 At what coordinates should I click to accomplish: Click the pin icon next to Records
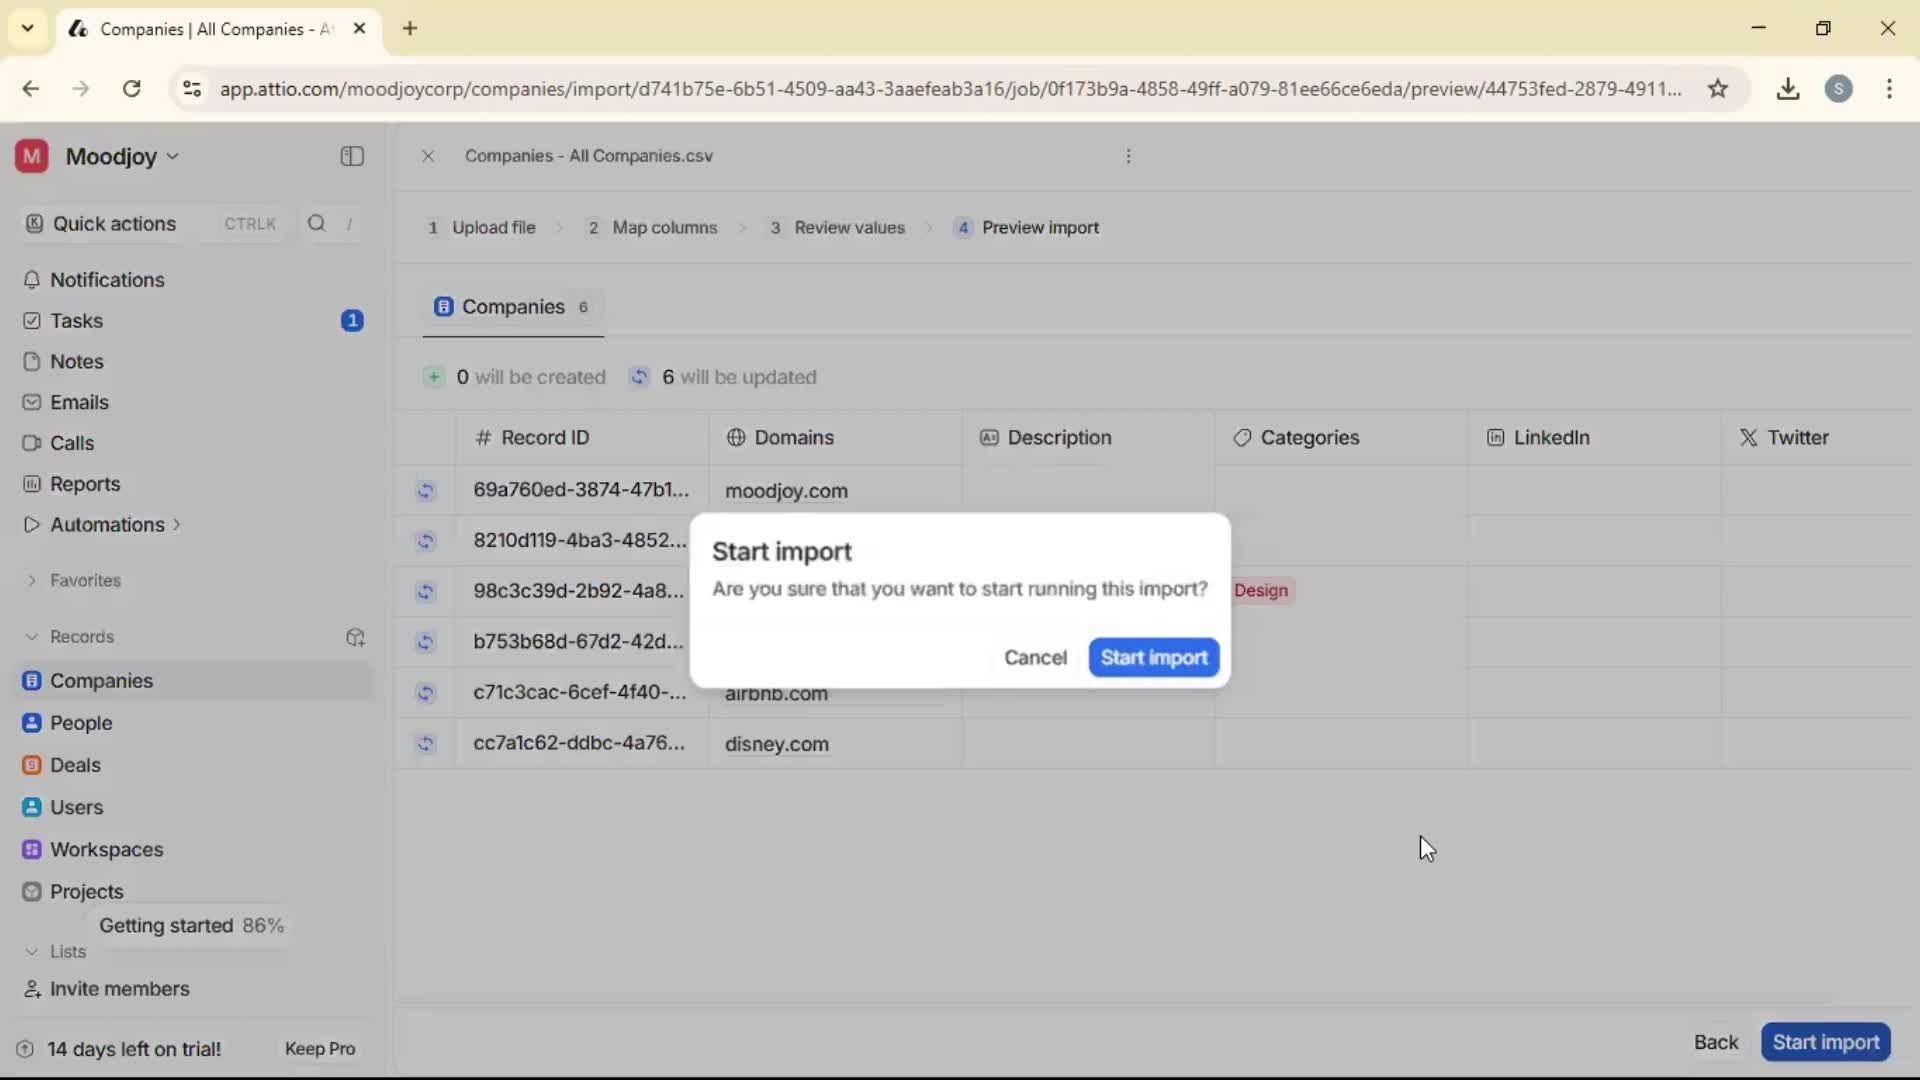(355, 637)
